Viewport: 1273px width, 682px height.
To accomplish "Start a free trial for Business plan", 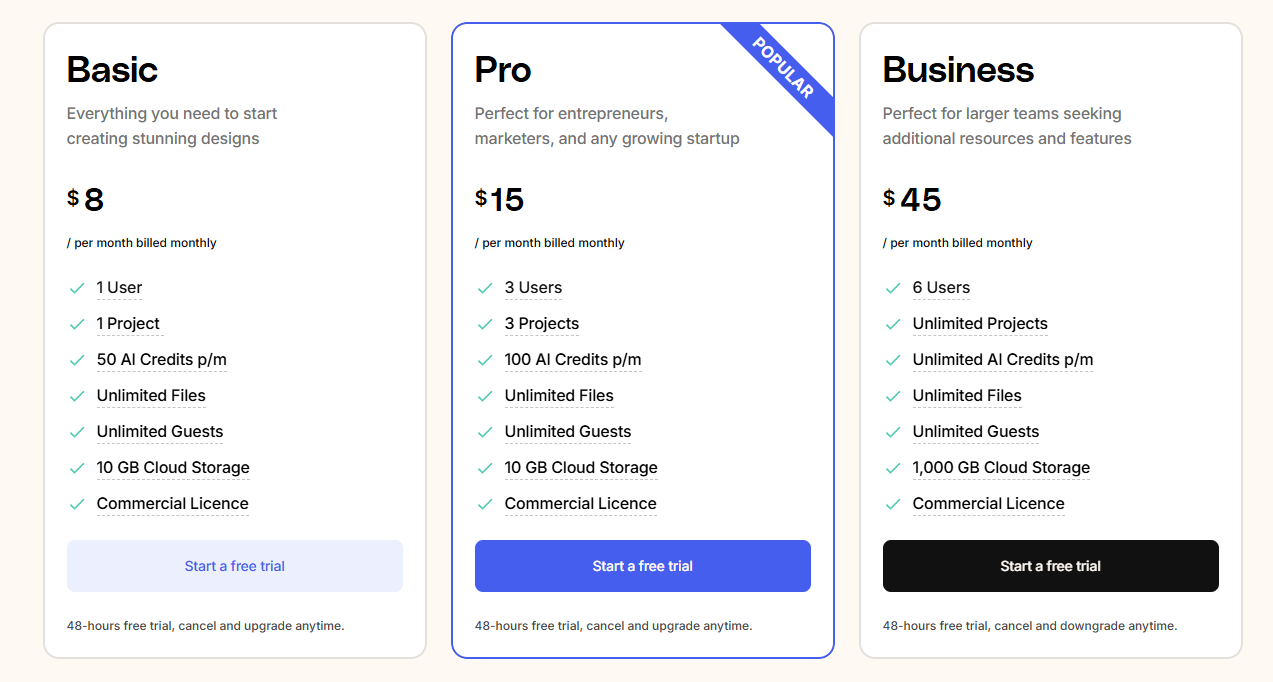I will (x=1051, y=566).
